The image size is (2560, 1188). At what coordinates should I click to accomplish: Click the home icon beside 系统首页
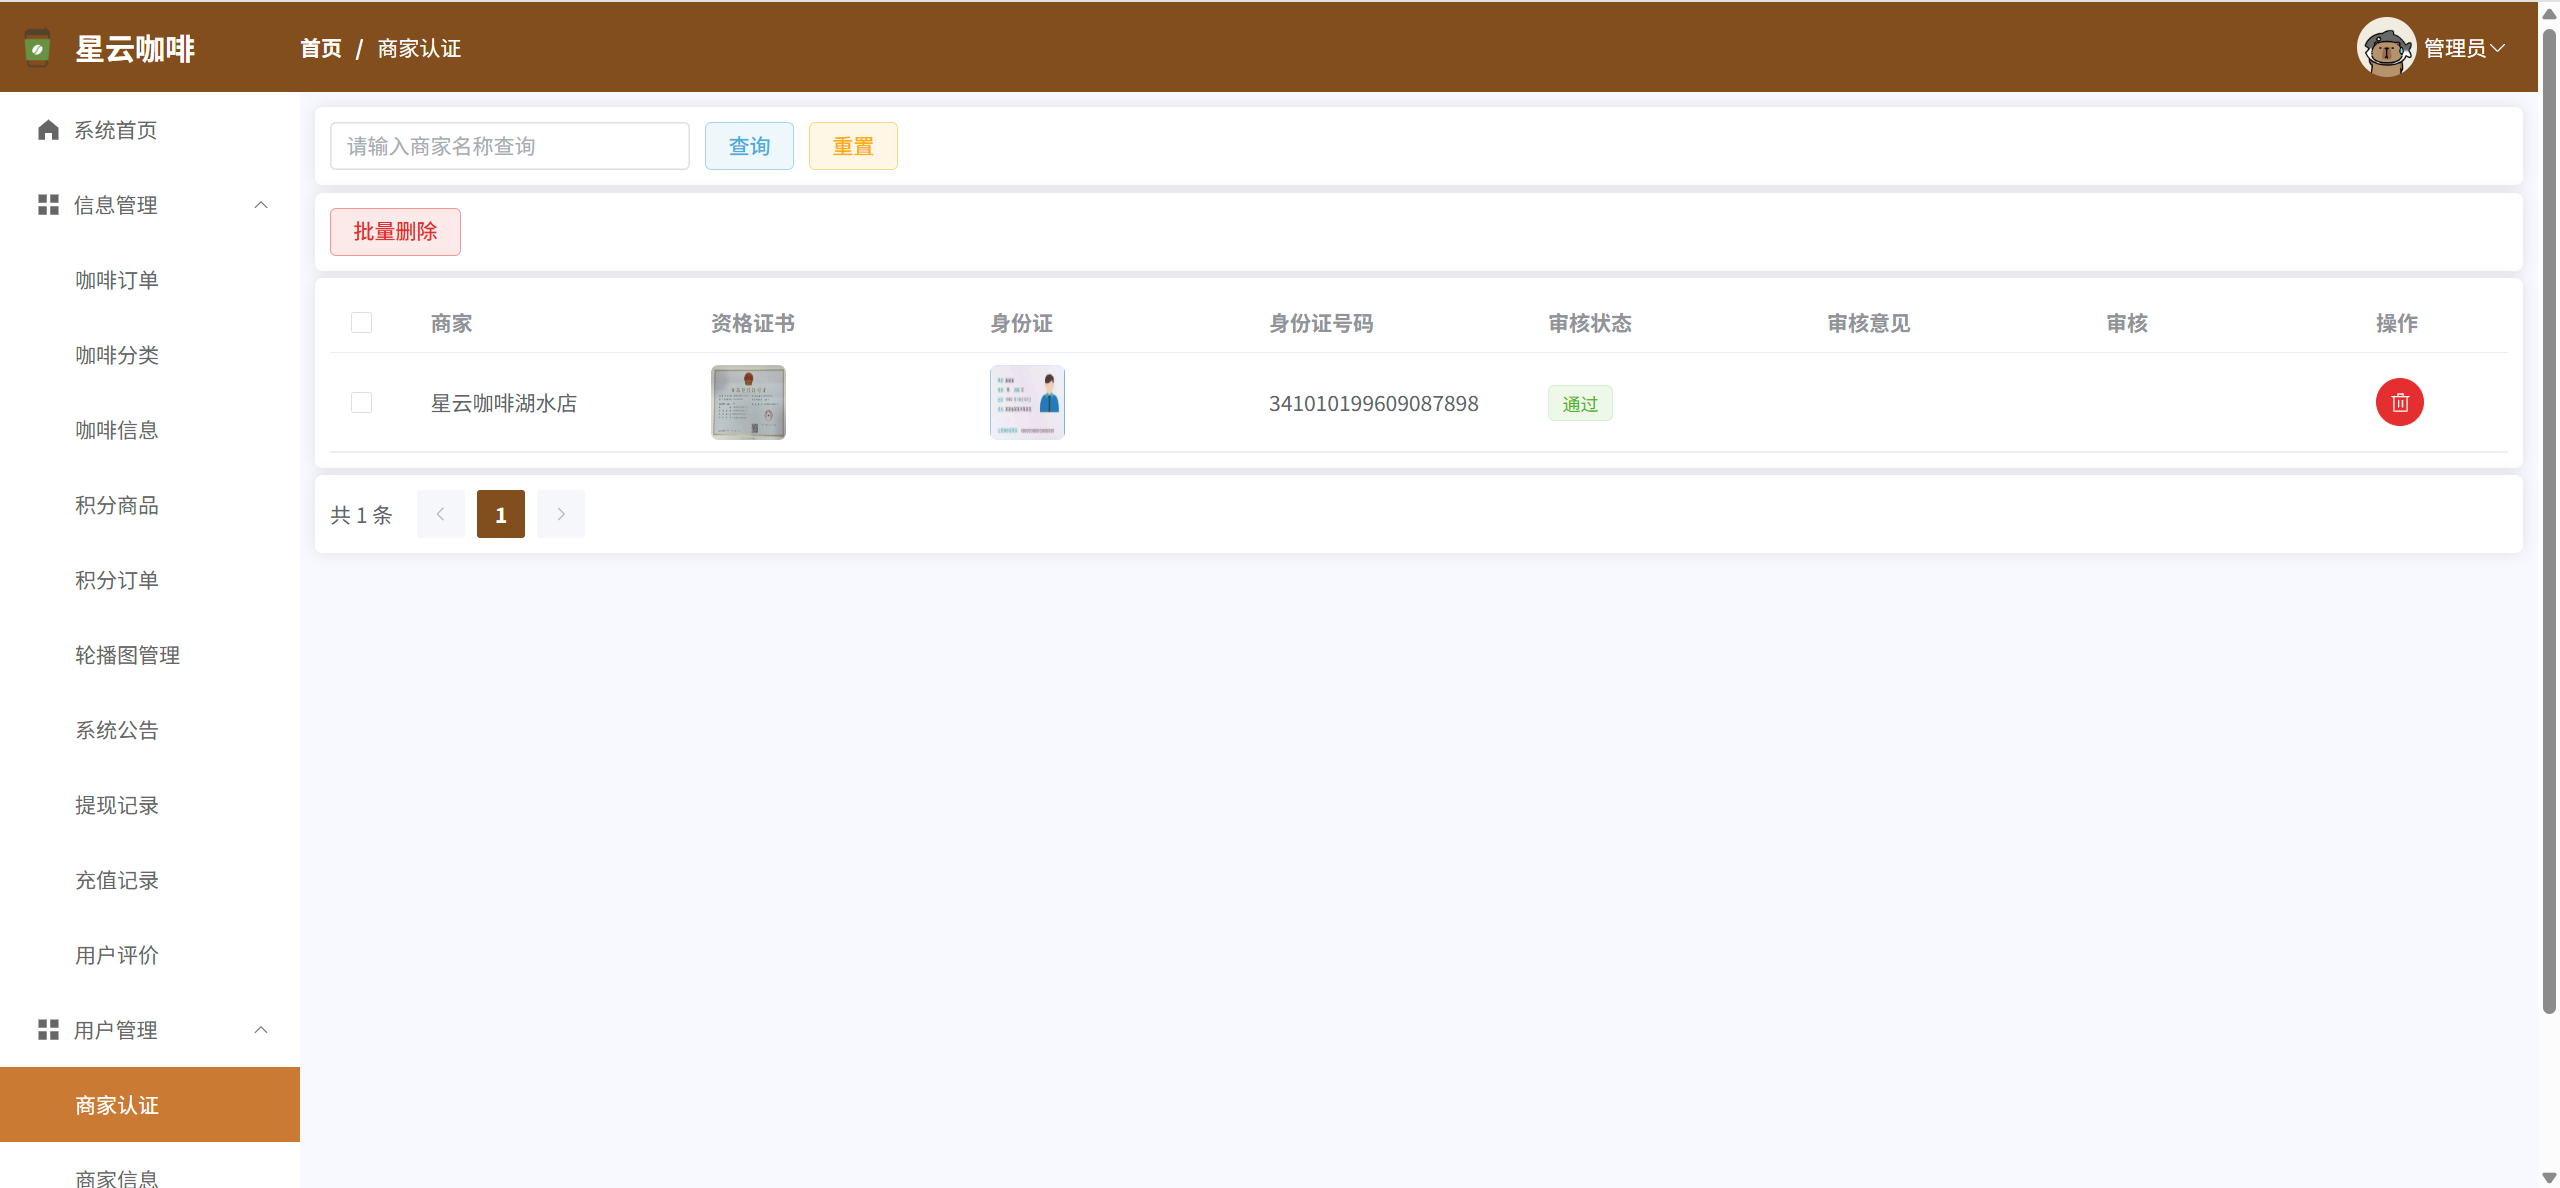[48, 130]
